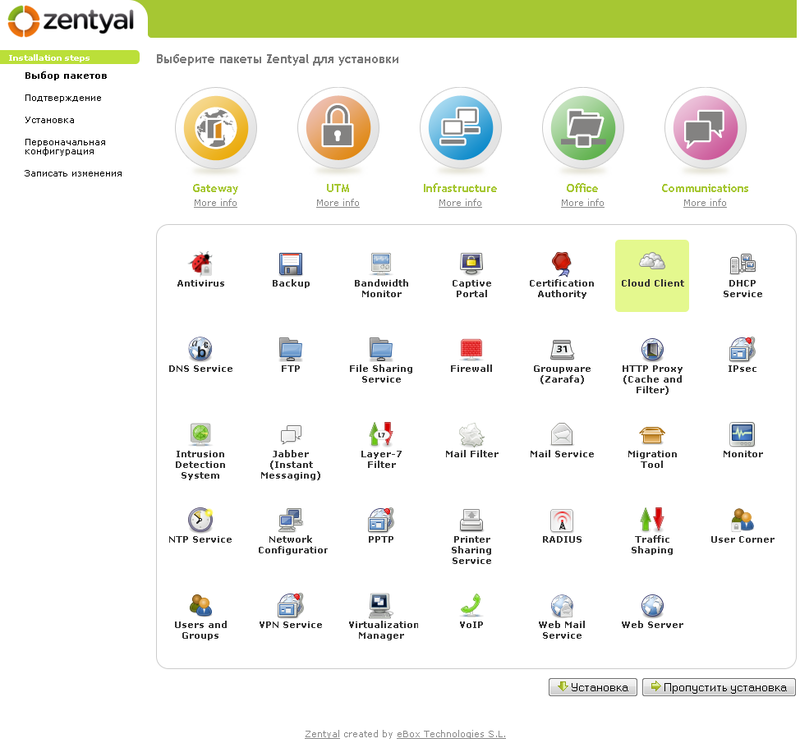Select the Printer Sharing Service package

click(x=471, y=537)
